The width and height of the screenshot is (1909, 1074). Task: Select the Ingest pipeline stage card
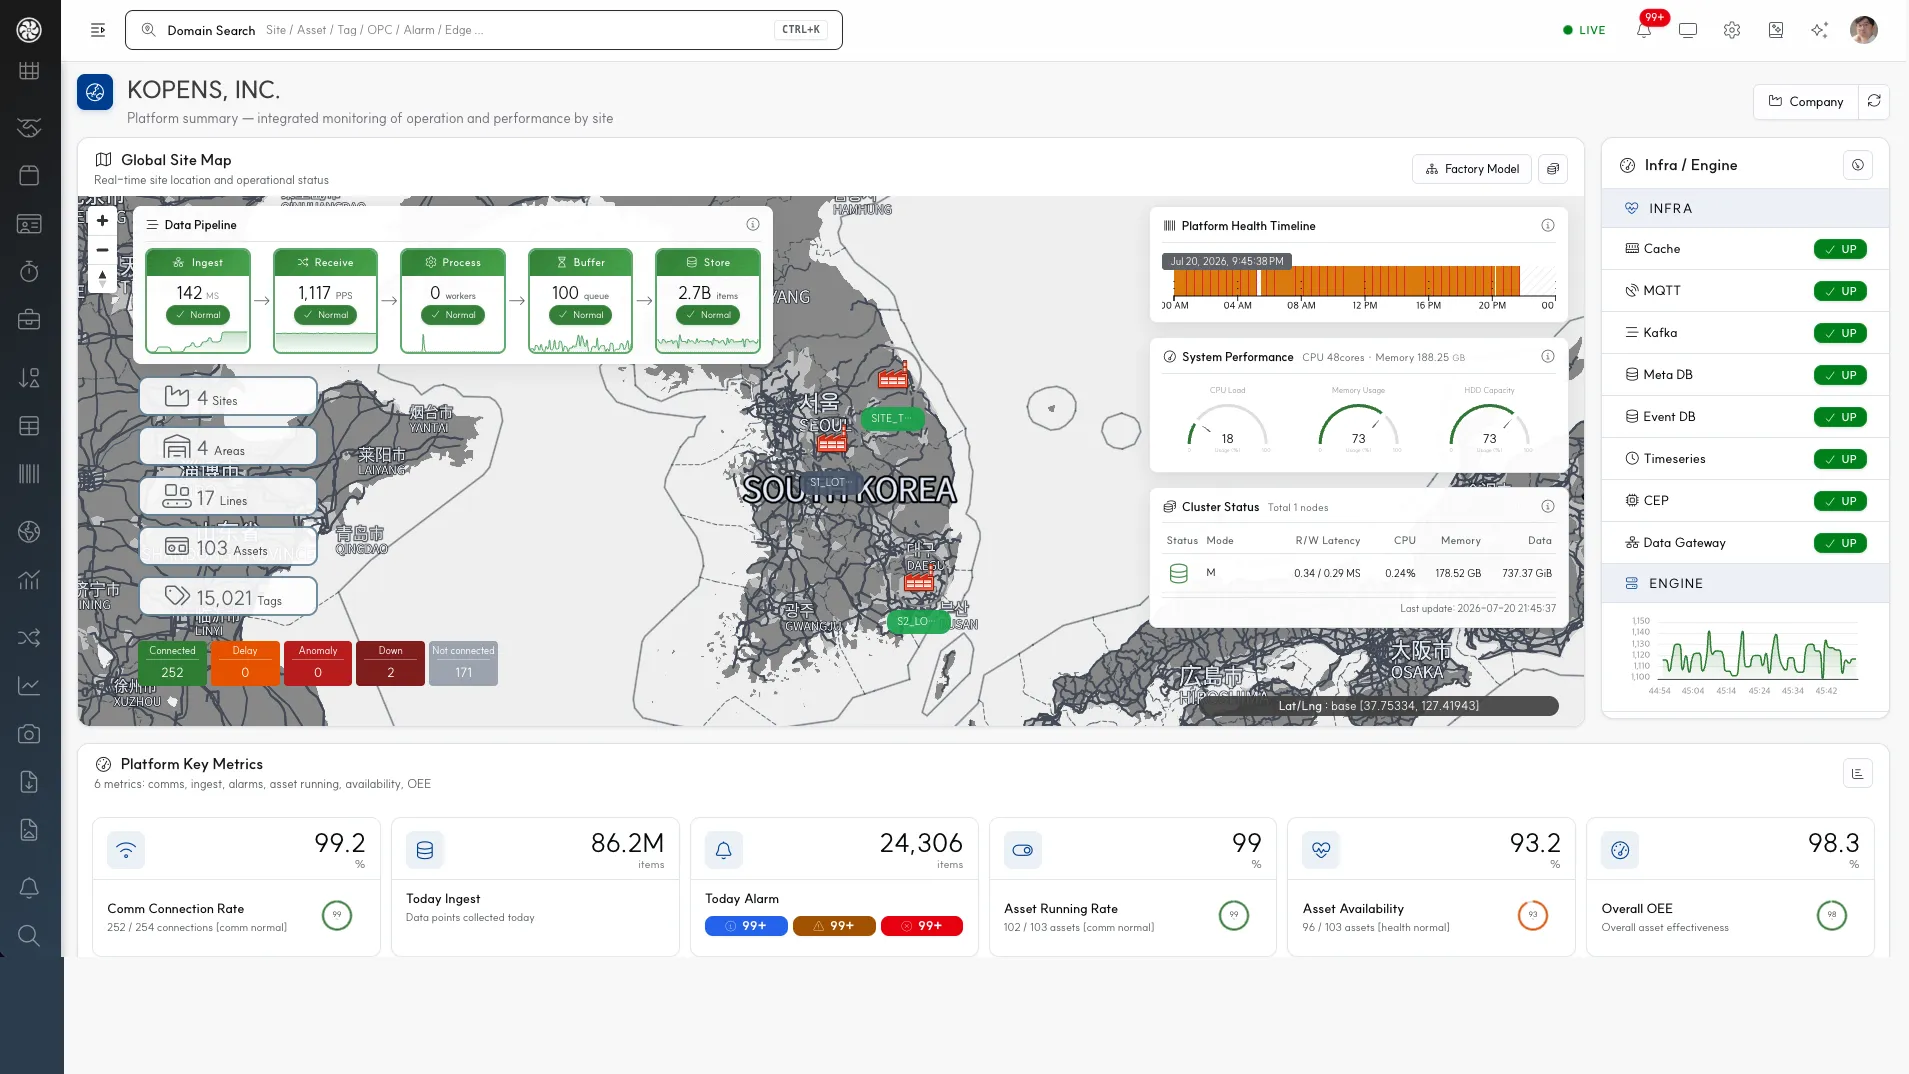198,301
